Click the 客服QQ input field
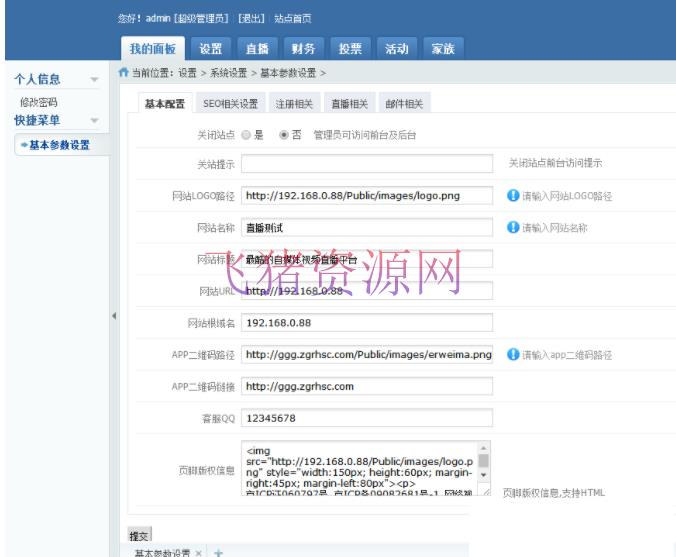This screenshot has height=557, width=676. click(x=366, y=418)
